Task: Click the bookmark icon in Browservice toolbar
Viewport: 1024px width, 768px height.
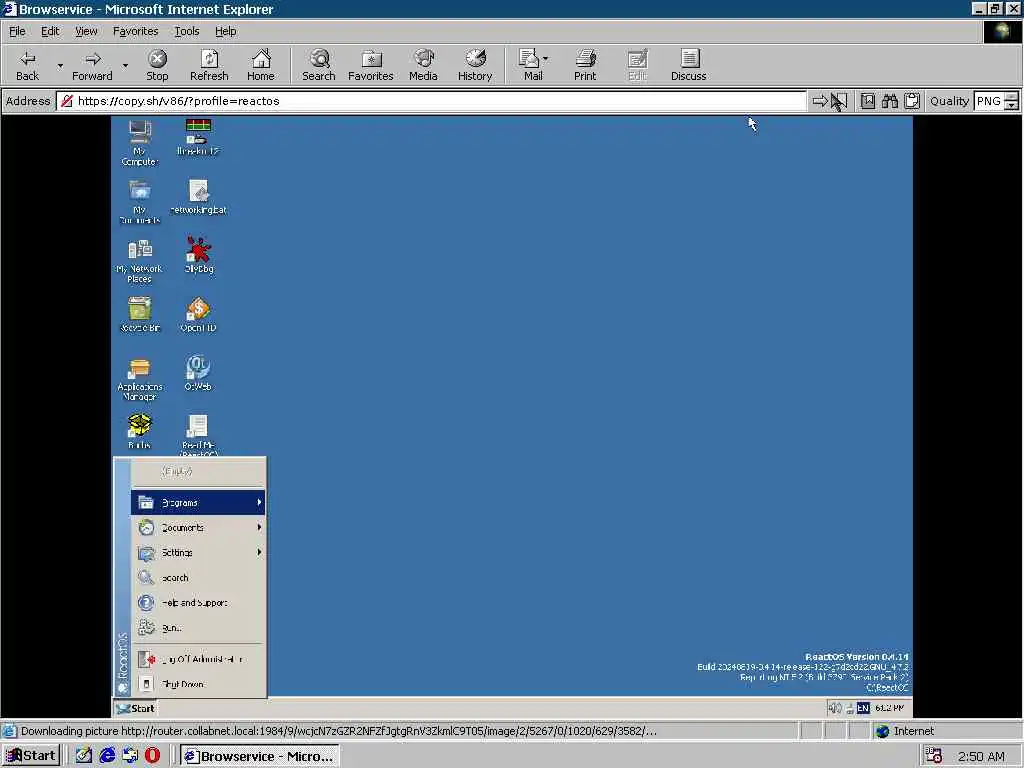Action: tap(867, 101)
